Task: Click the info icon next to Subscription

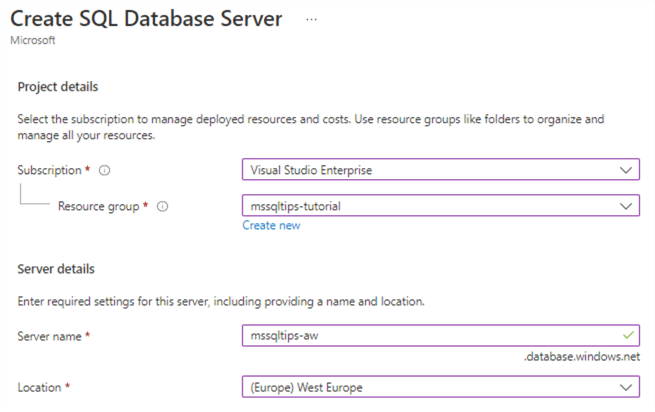Action: [105, 171]
